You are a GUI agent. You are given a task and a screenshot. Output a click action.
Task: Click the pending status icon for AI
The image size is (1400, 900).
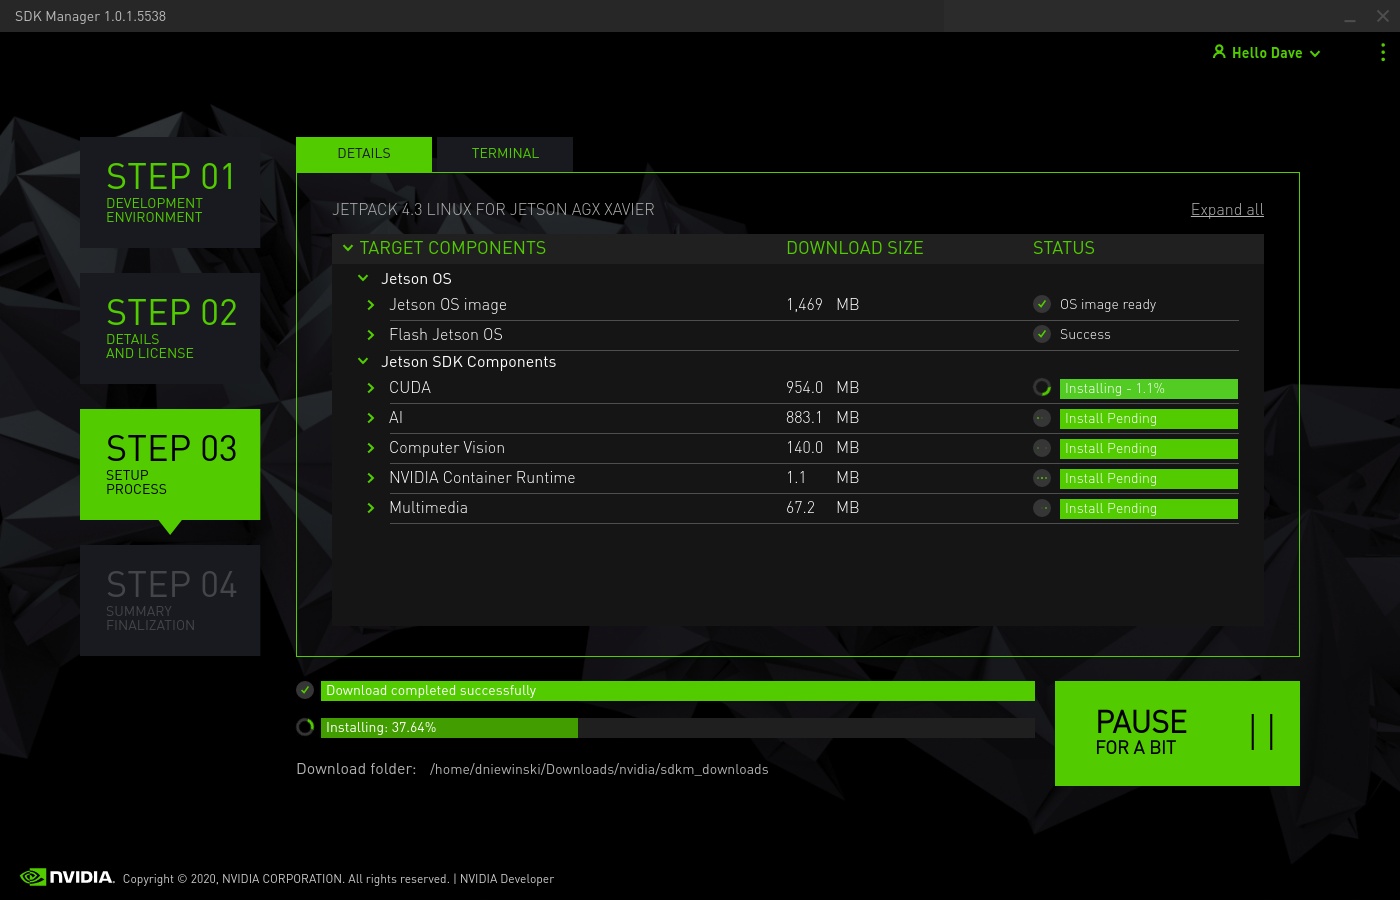[x=1042, y=418]
